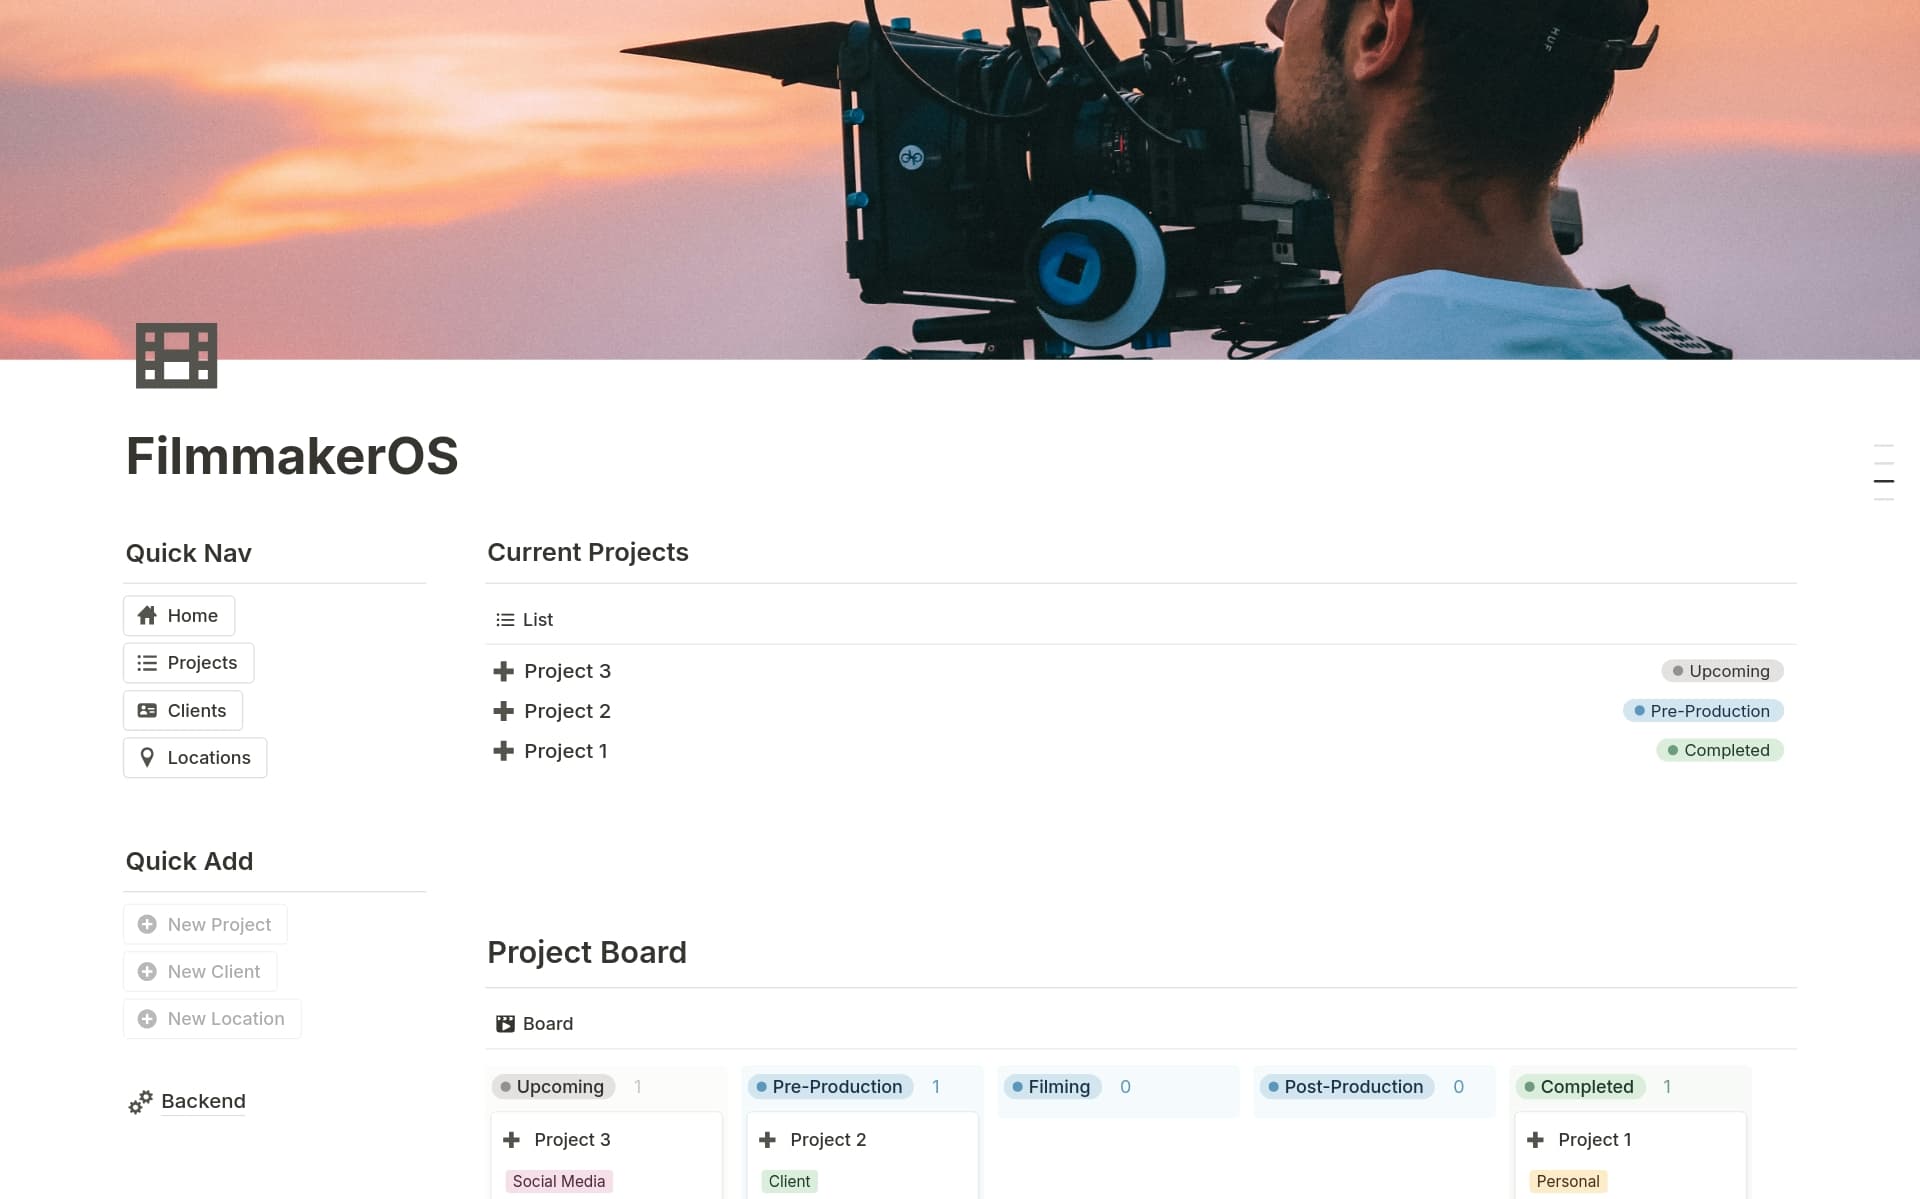Click the FilmmakerOS film strip page icon
The width and height of the screenshot is (1920, 1199).
click(x=176, y=355)
